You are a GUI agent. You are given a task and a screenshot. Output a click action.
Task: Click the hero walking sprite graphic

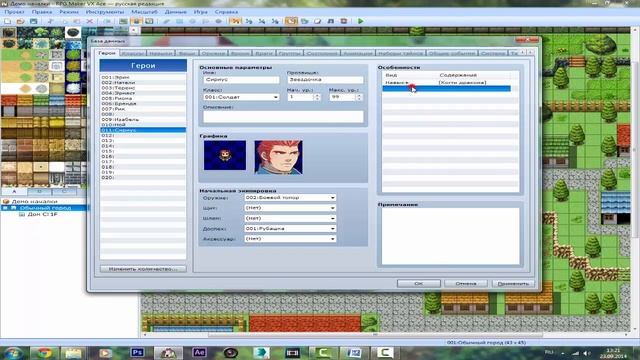click(225, 155)
